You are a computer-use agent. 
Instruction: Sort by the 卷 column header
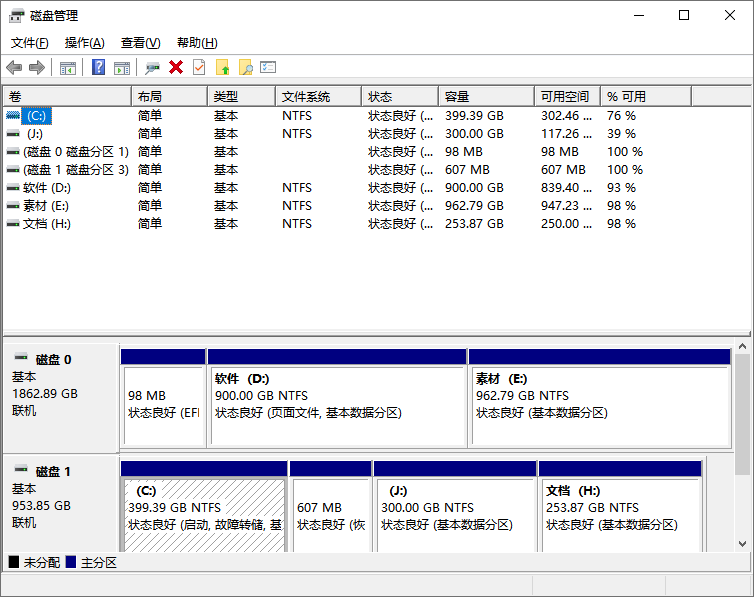coord(67,97)
